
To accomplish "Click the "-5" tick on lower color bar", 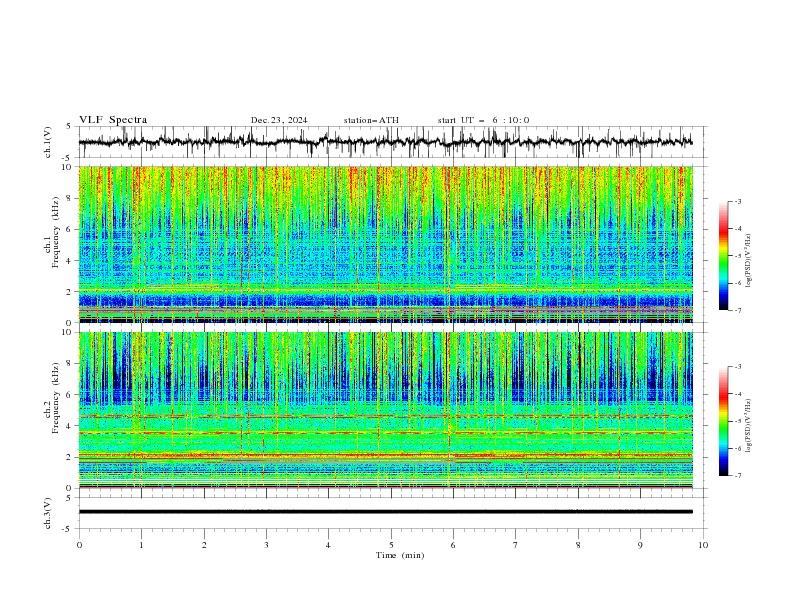I will (737, 421).
